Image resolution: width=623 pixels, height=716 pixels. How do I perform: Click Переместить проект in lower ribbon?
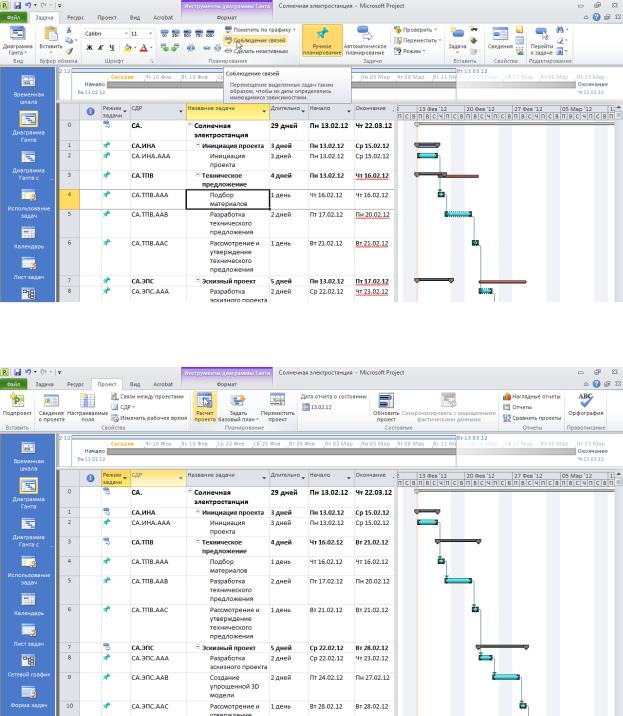277,407
